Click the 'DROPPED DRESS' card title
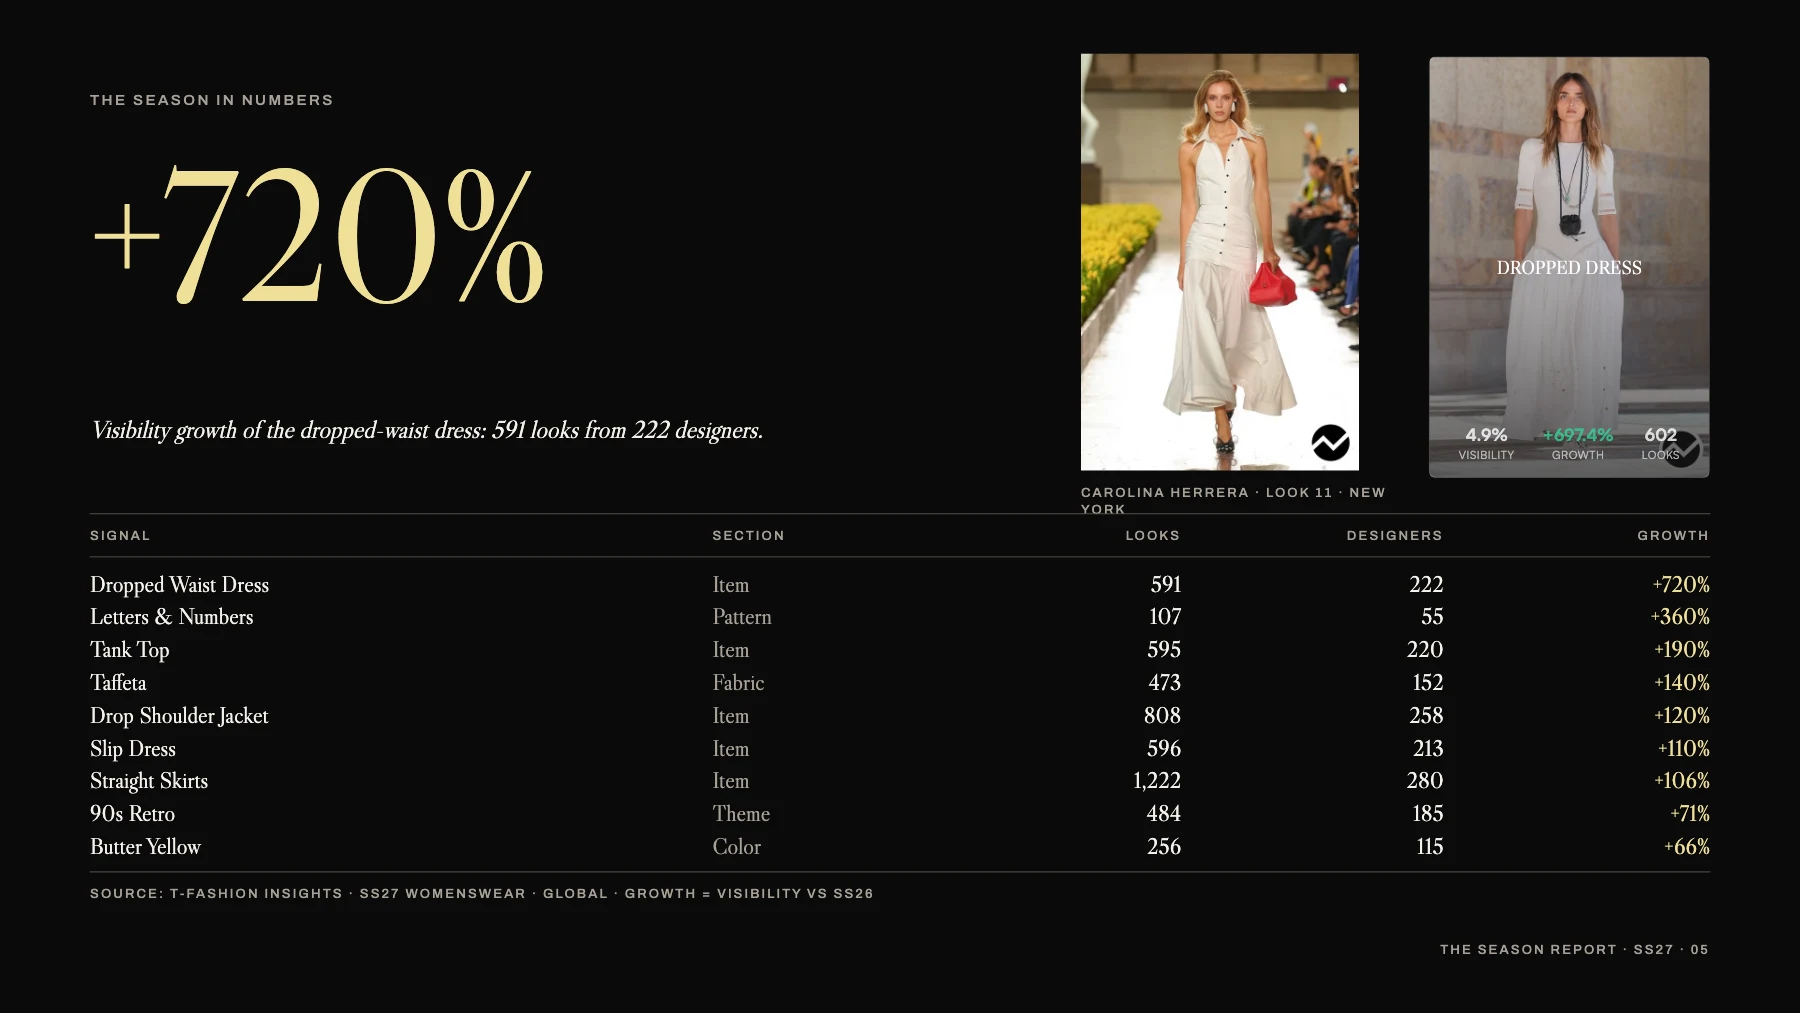This screenshot has width=1800, height=1013. coord(1569,268)
